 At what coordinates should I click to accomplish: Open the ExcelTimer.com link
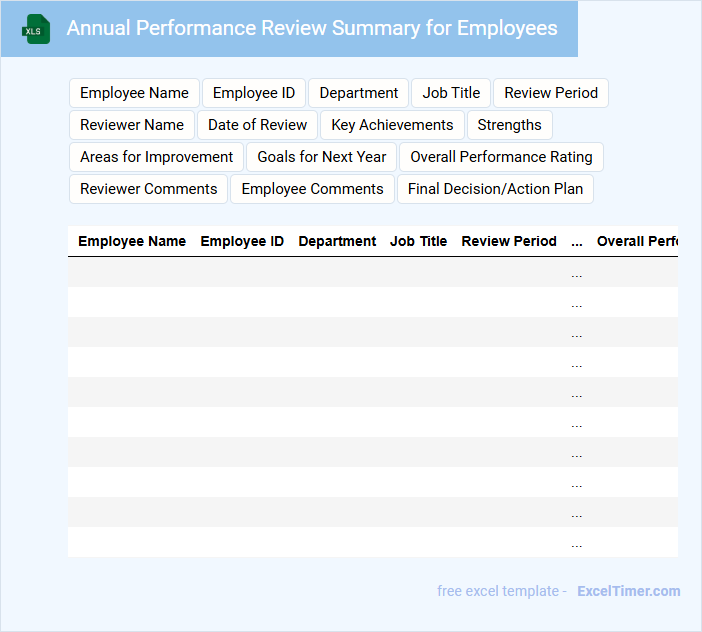(x=628, y=591)
